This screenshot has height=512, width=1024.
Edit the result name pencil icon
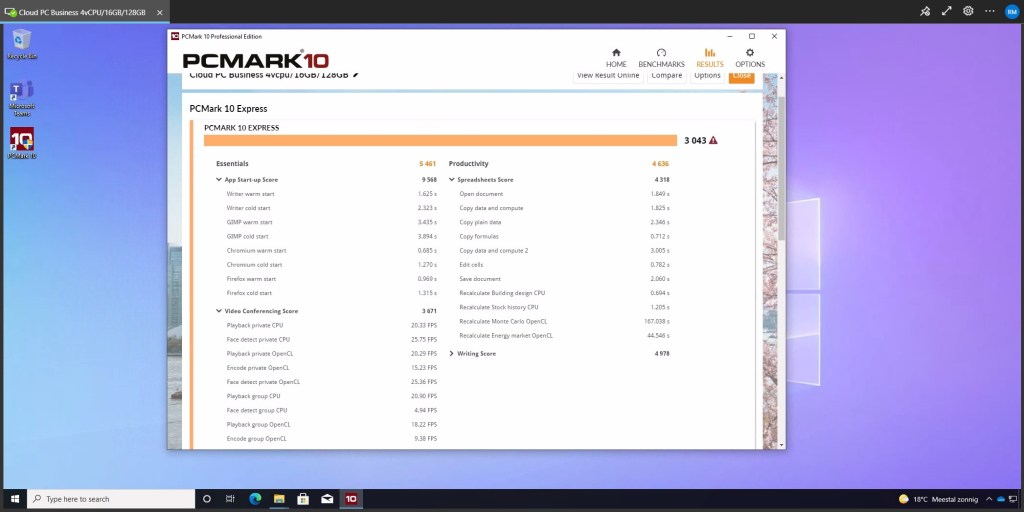(x=356, y=74)
